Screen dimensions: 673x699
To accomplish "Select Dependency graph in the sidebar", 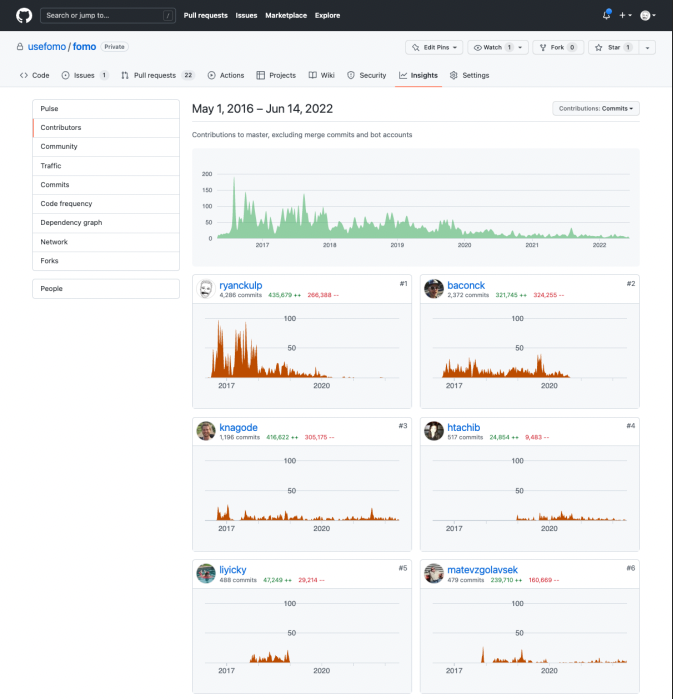I will coord(106,222).
